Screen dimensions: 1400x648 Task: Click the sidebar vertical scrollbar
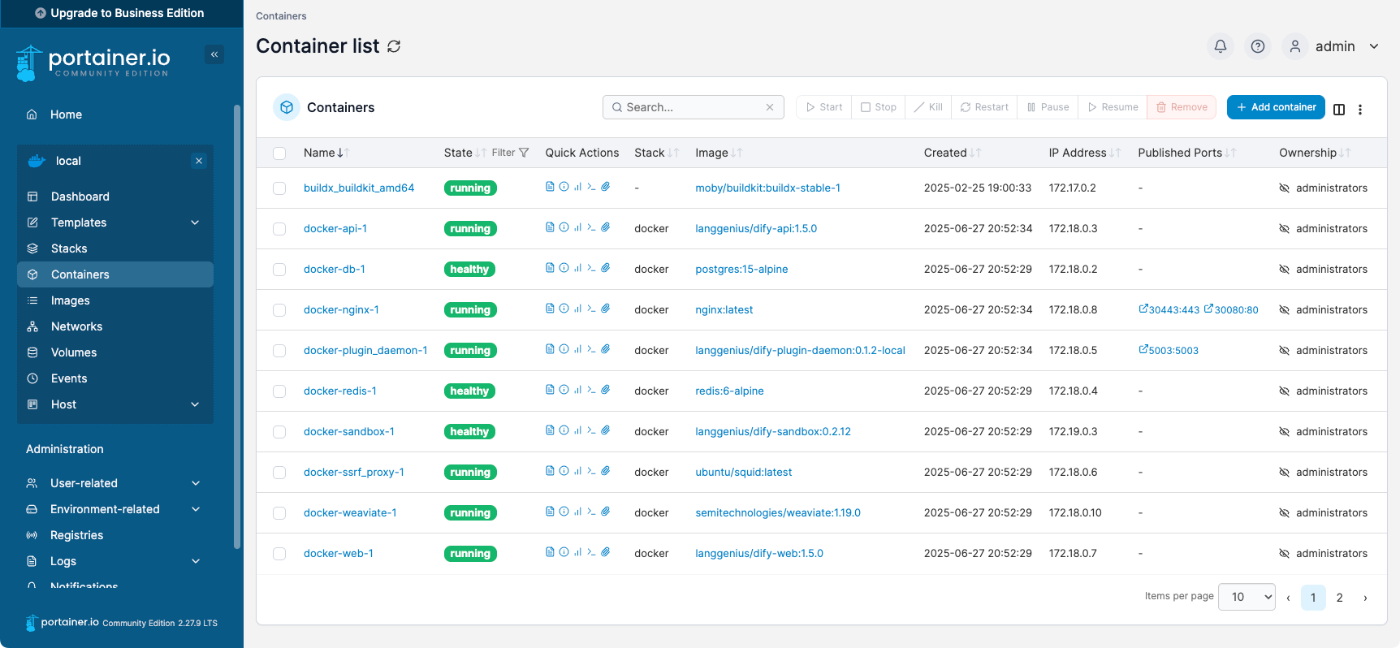click(237, 325)
